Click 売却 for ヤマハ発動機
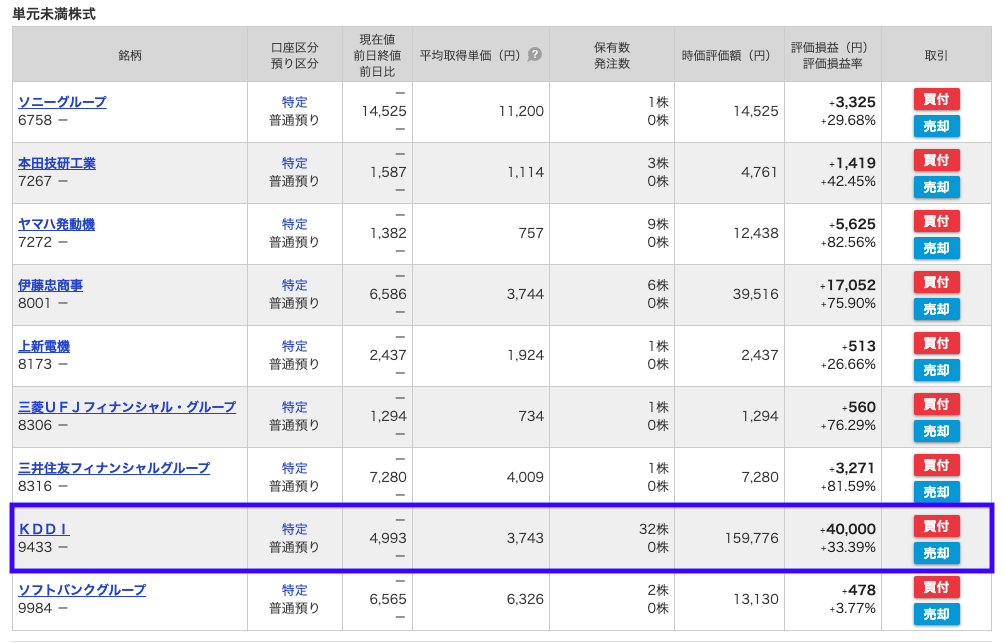 (936, 248)
